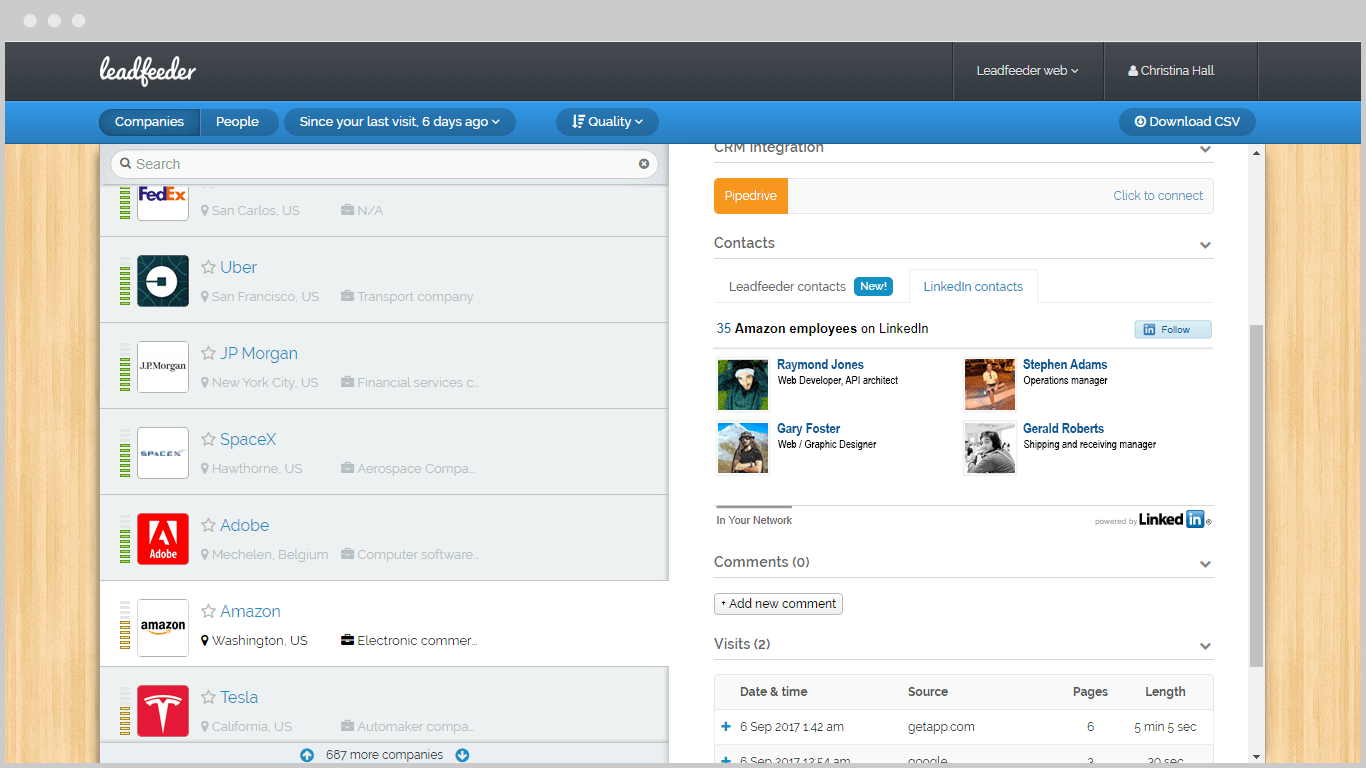Click into the Search input field
1366x768 pixels.
click(384, 164)
